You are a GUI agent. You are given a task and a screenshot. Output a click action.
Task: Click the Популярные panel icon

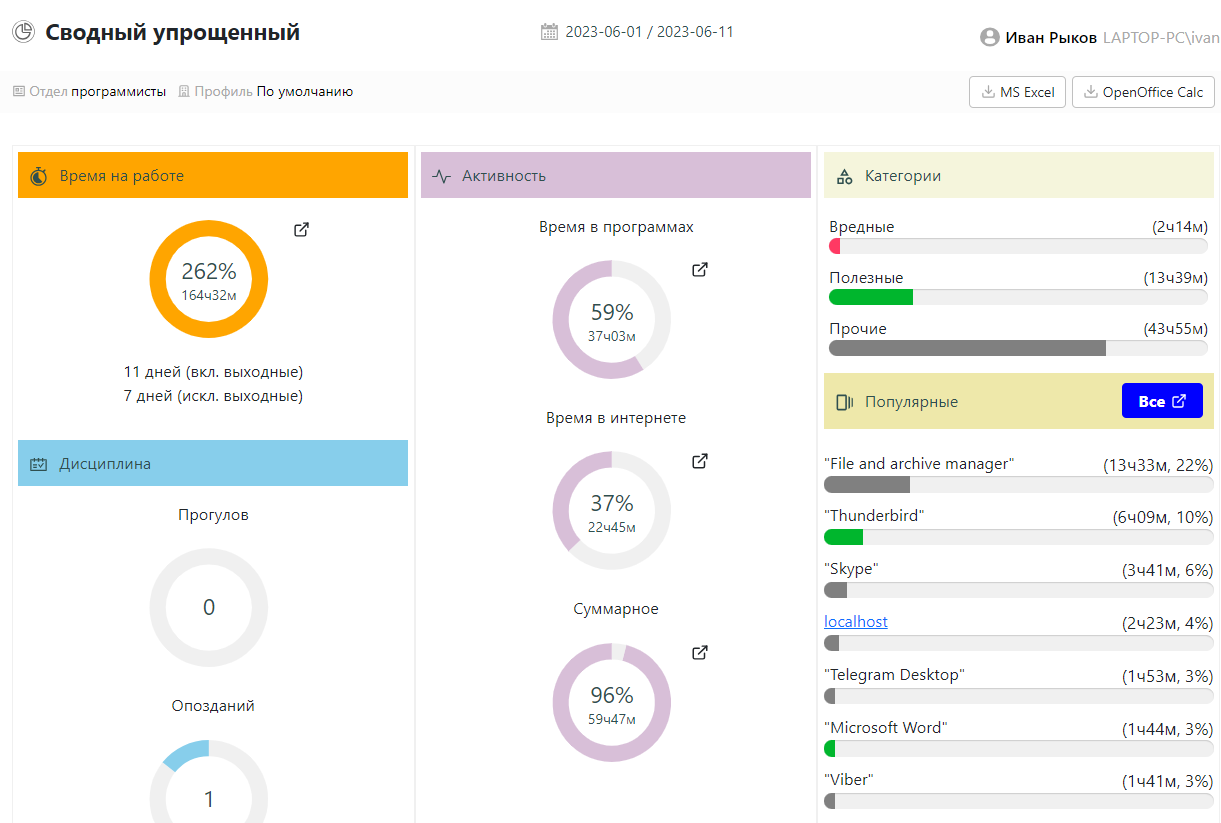[x=844, y=402]
